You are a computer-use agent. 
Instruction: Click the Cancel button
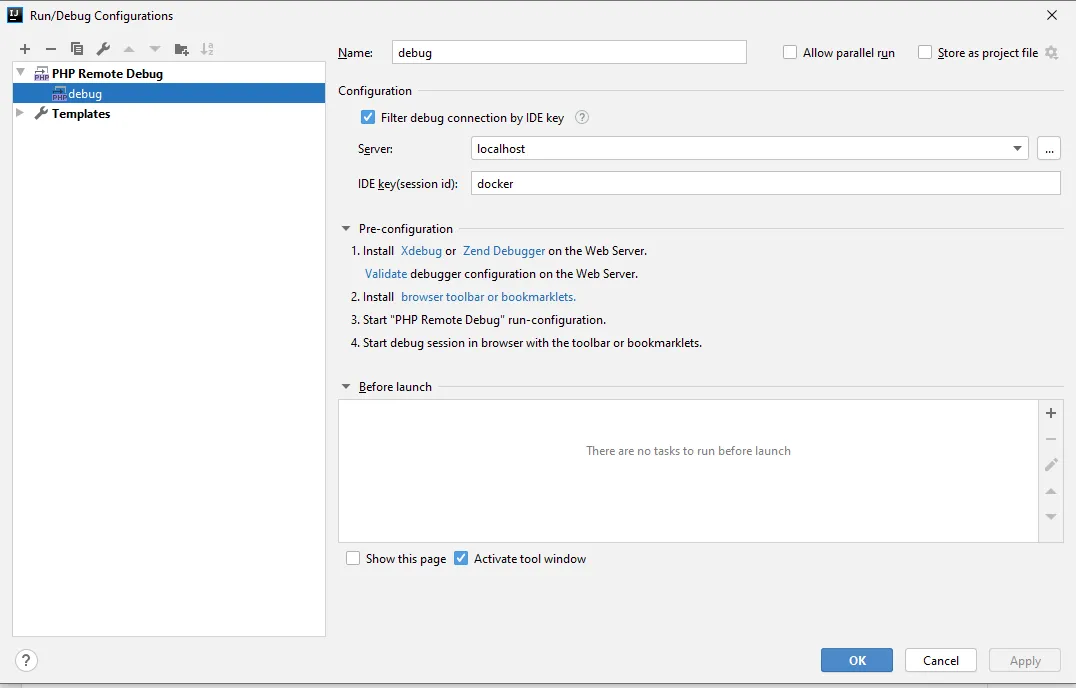pos(940,660)
